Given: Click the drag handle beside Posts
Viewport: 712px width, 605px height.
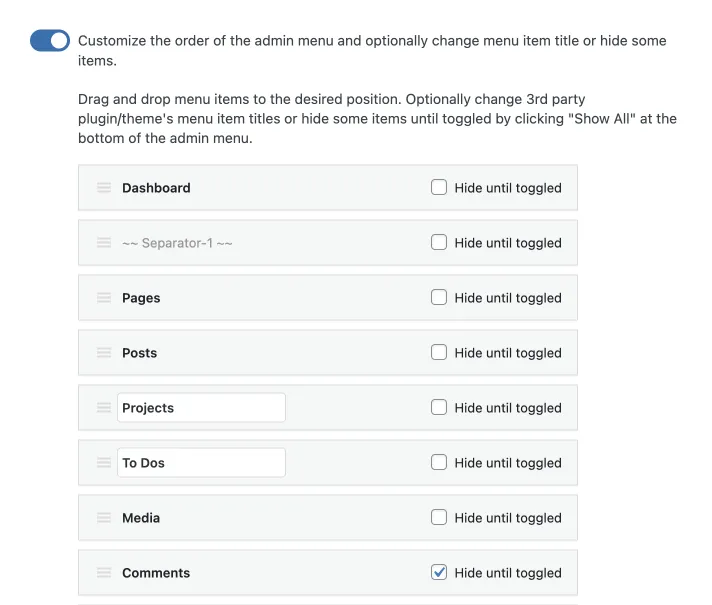Looking at the screenshot, I should pos(104,352).
